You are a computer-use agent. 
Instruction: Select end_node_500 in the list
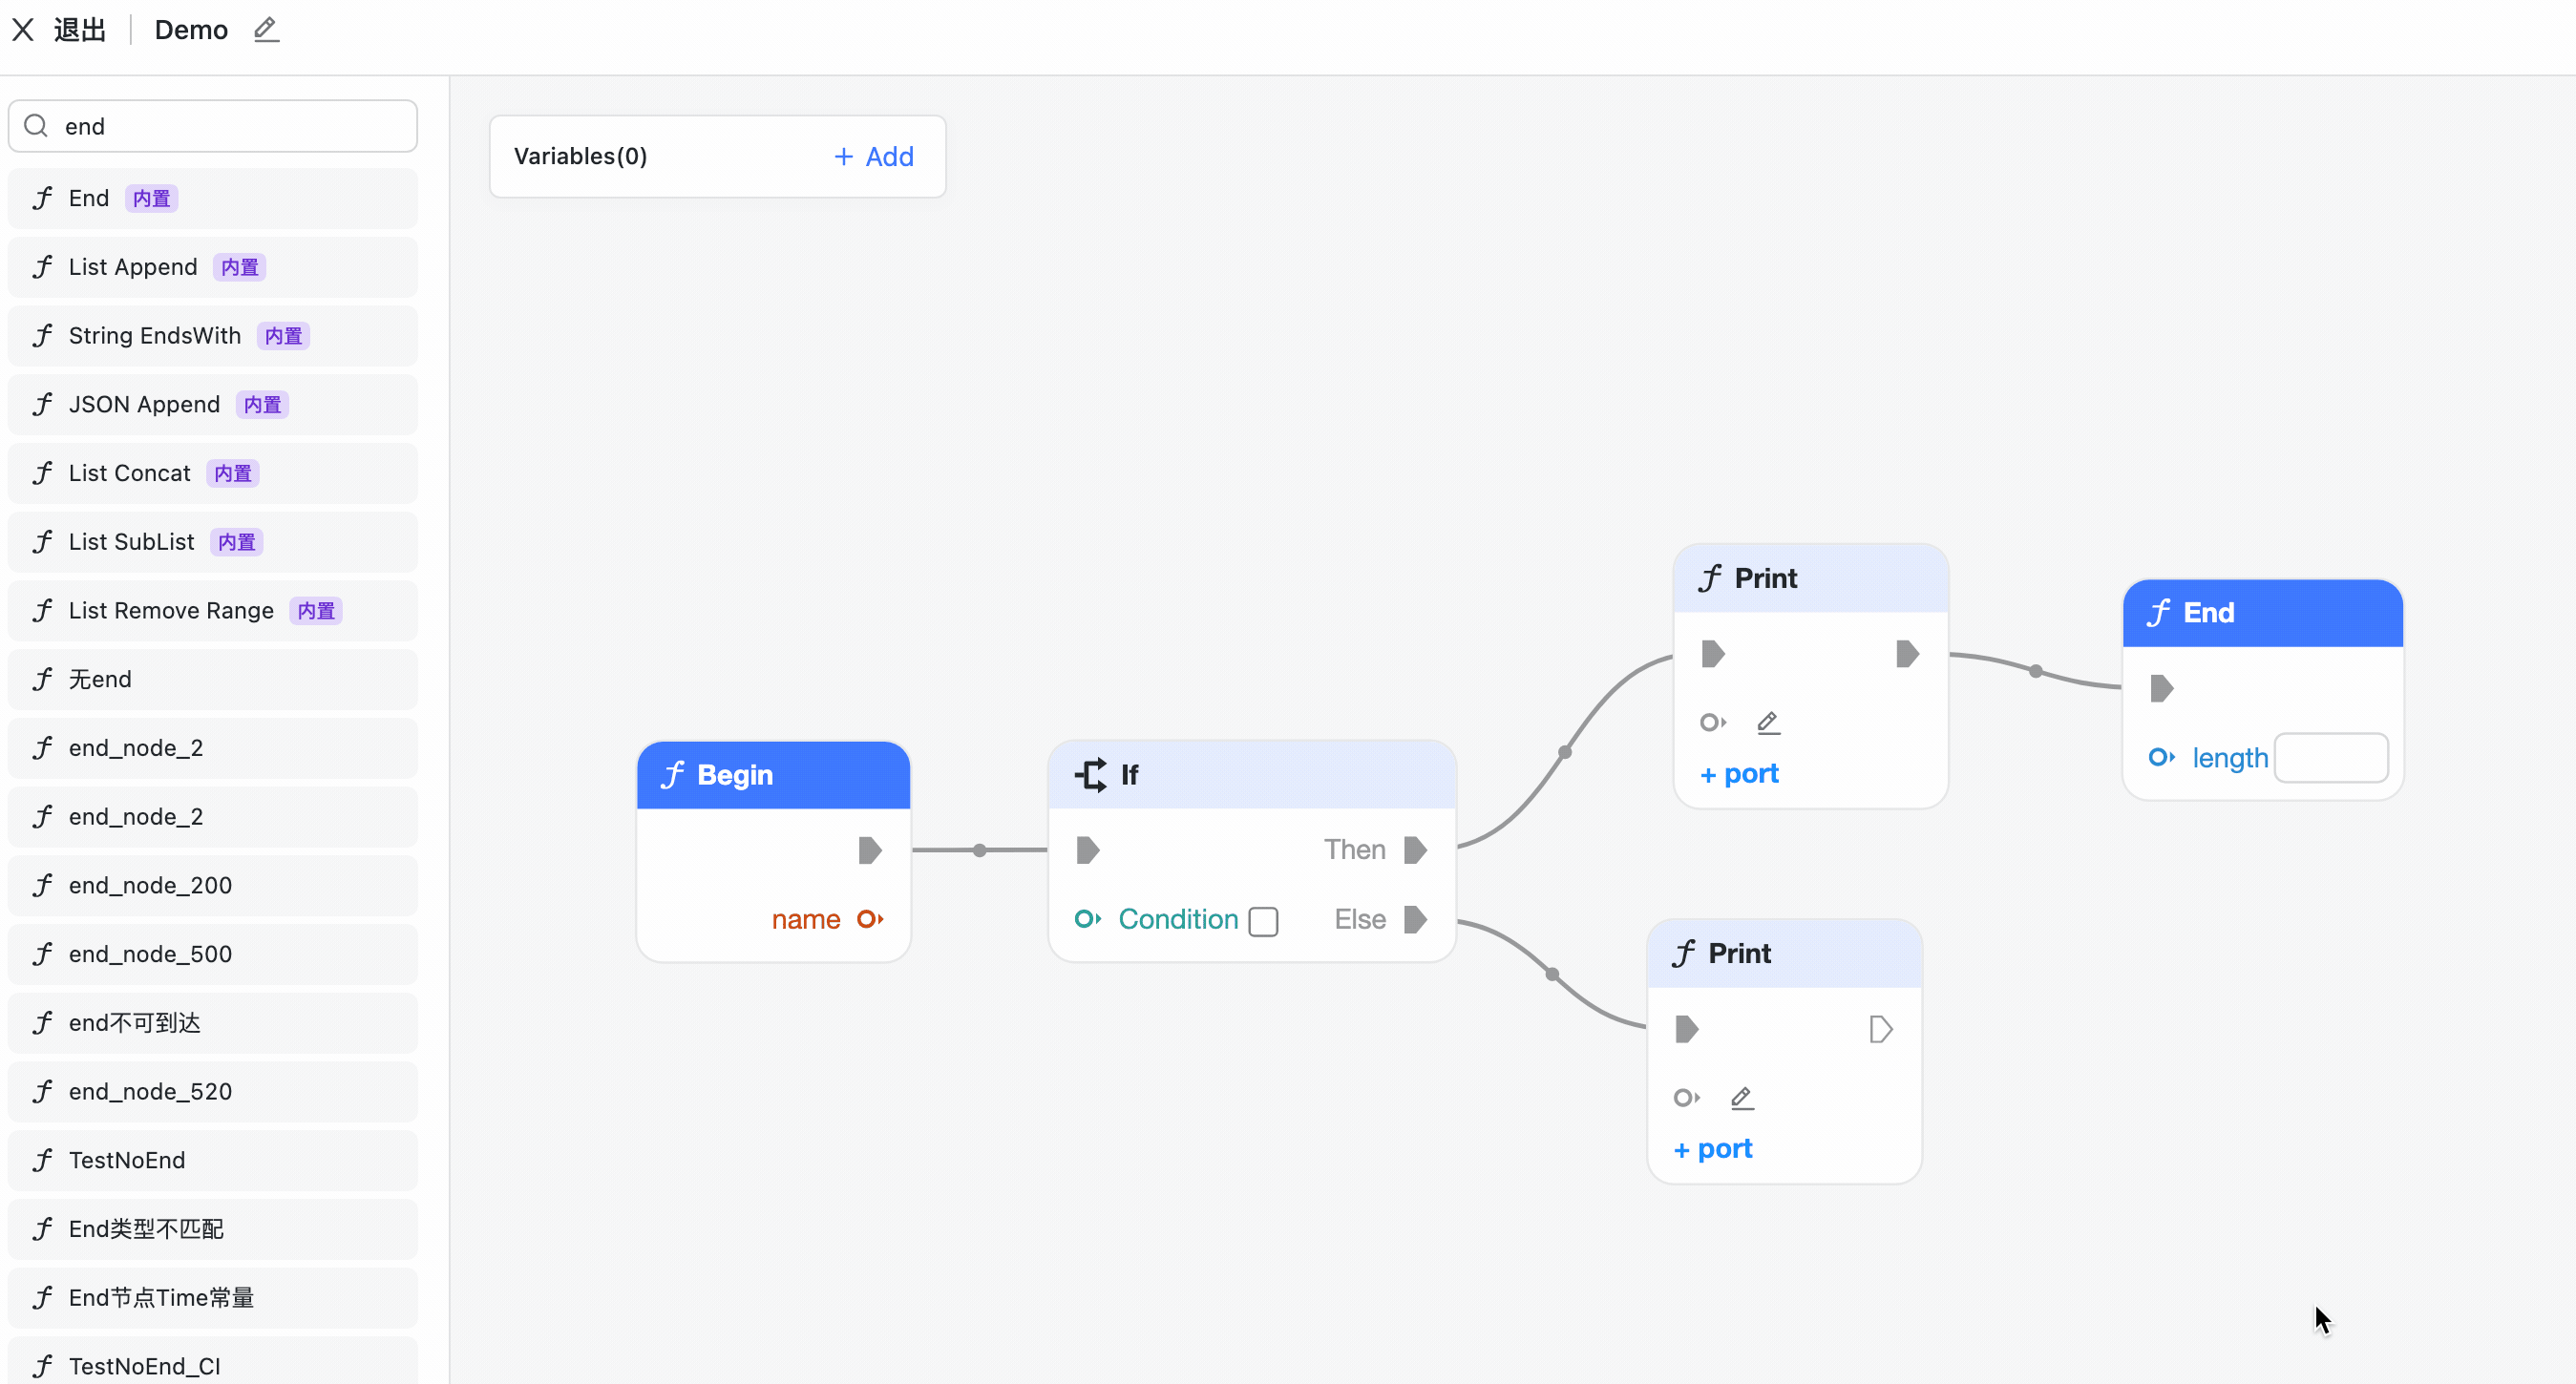pos(213,954)
